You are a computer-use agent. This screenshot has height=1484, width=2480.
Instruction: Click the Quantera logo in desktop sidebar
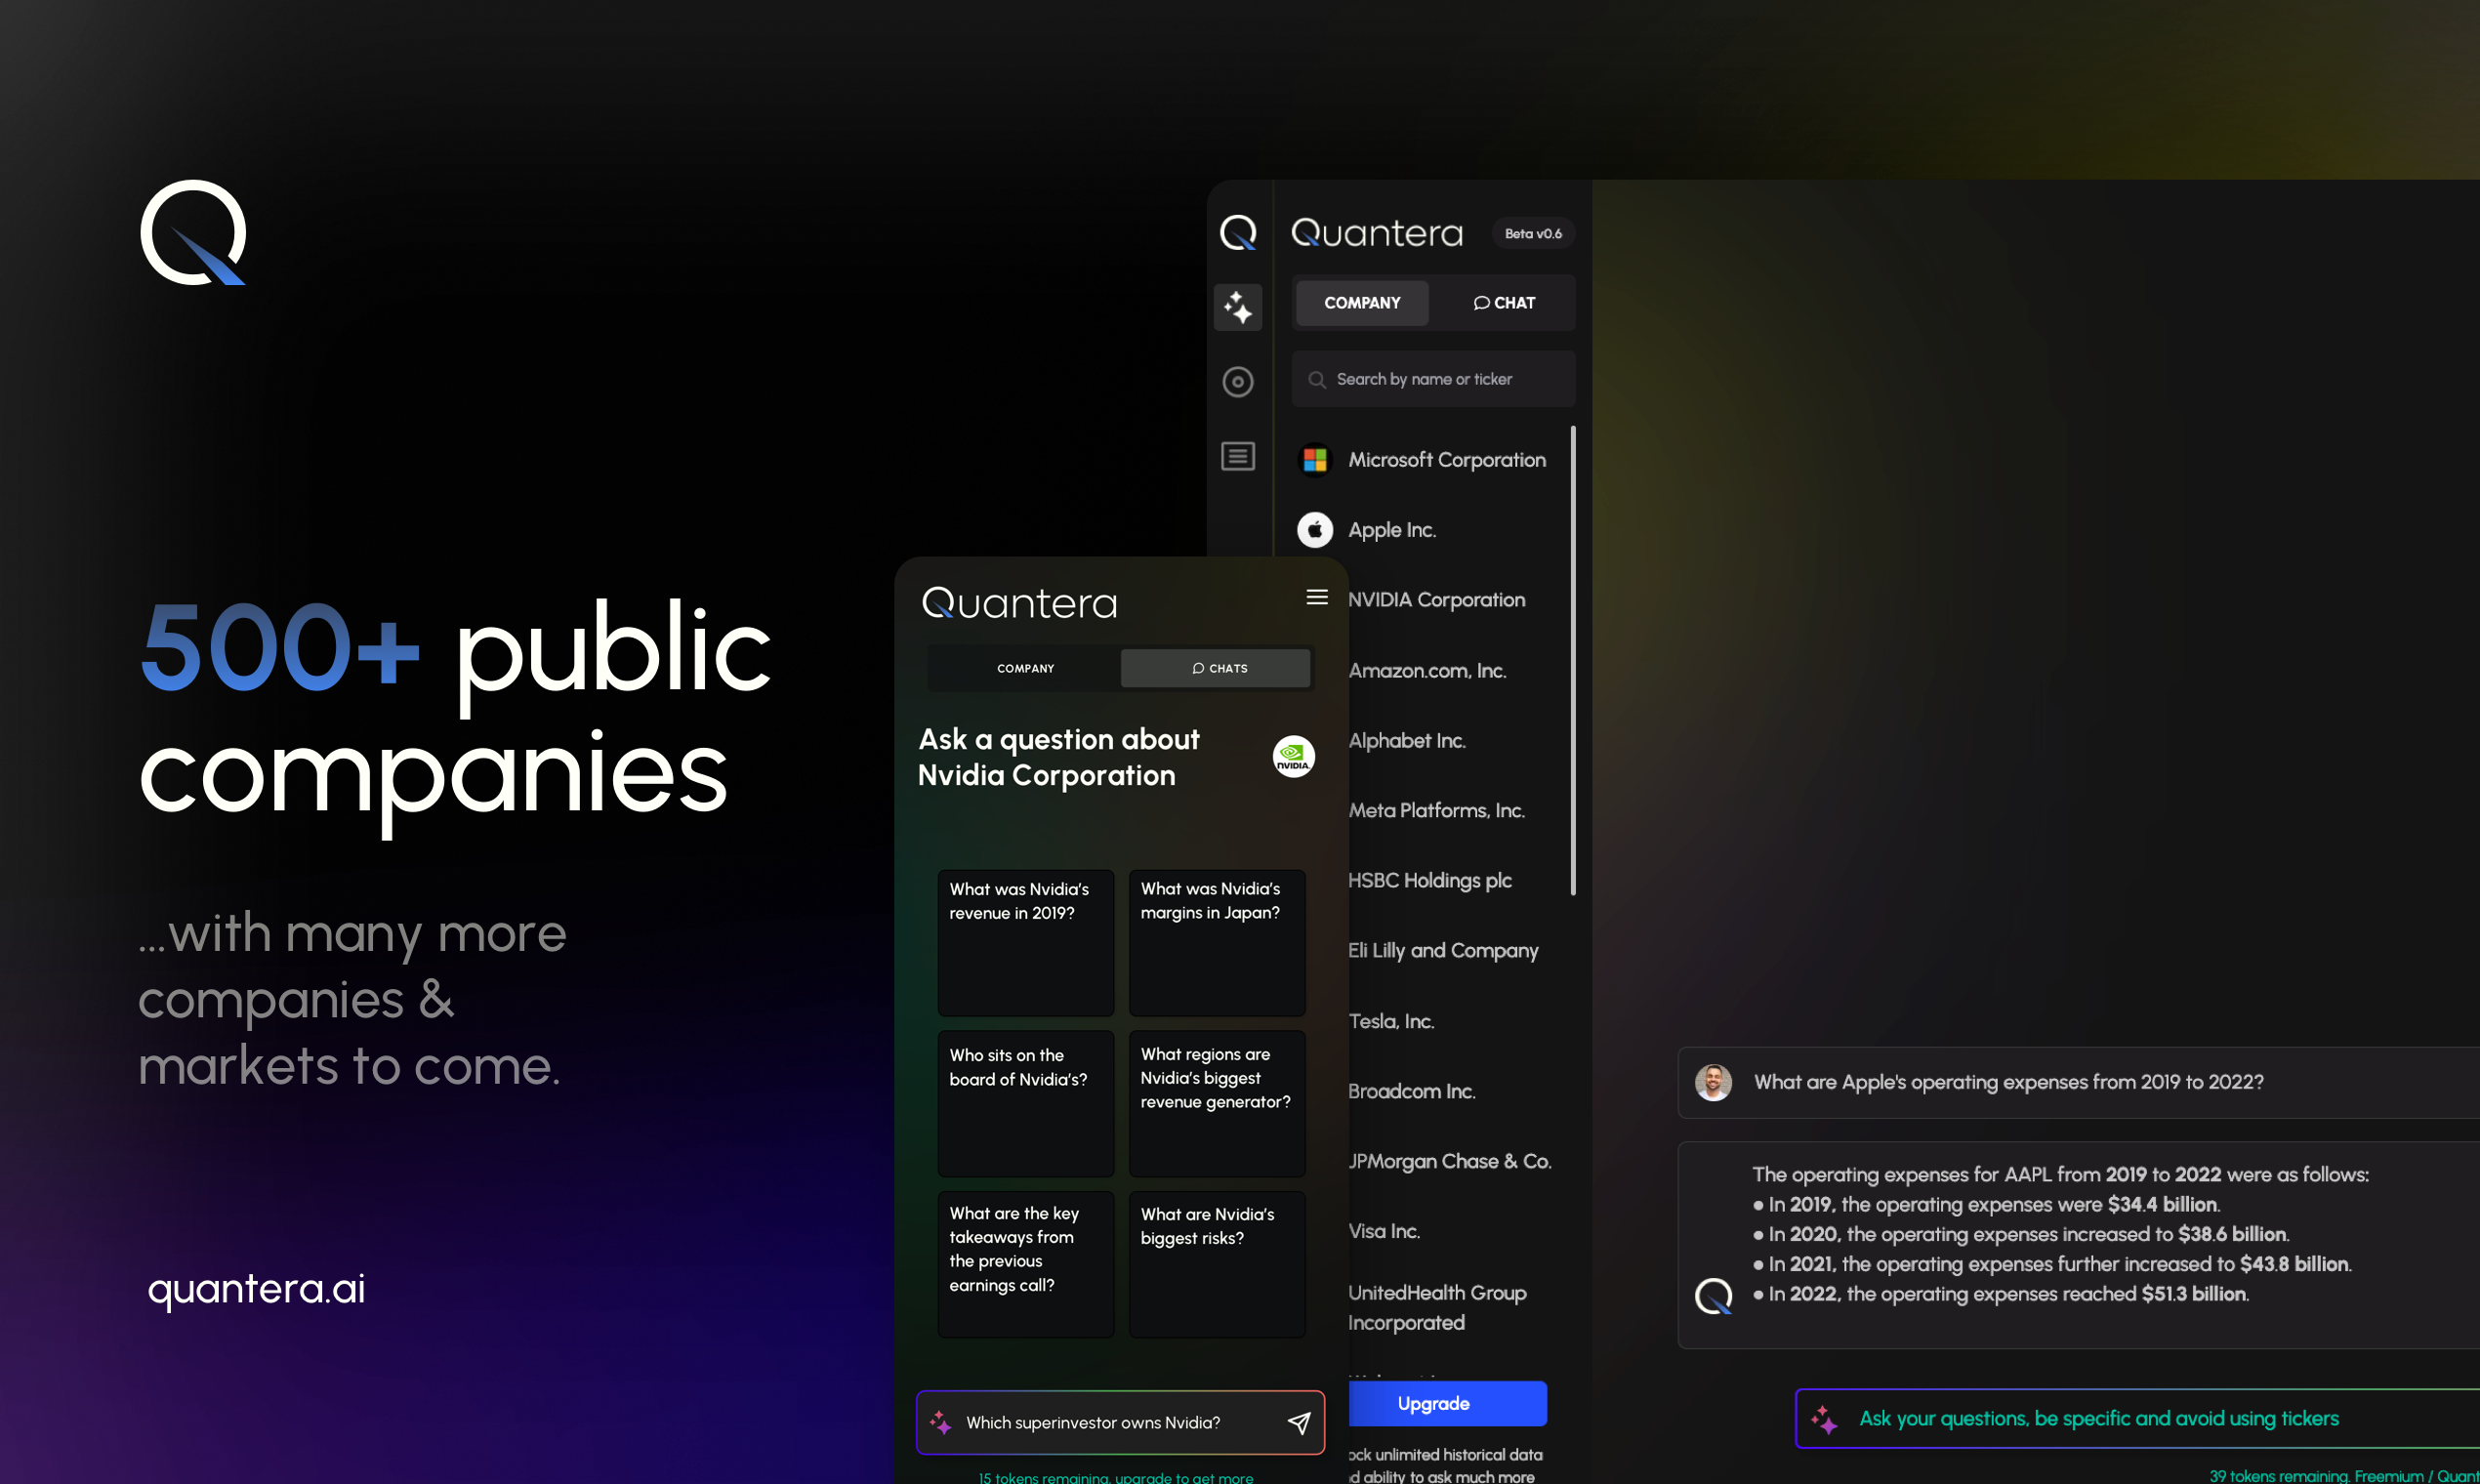click(1237, 233)
